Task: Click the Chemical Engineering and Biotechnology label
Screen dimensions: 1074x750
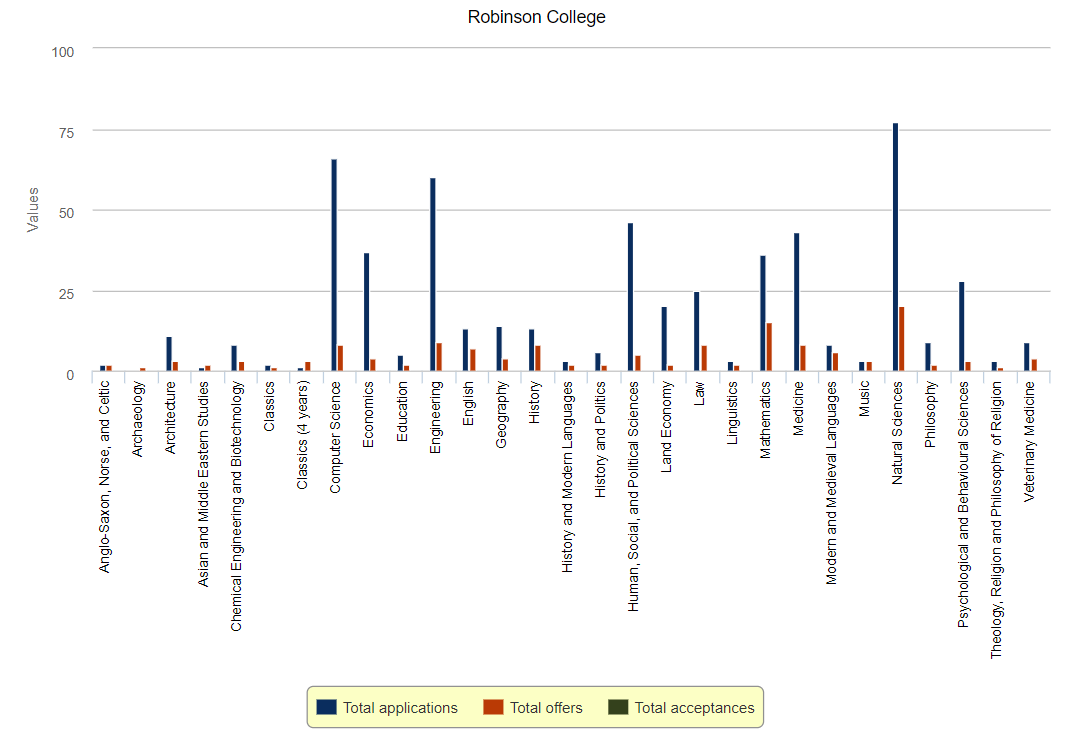Action: [236, 506]
